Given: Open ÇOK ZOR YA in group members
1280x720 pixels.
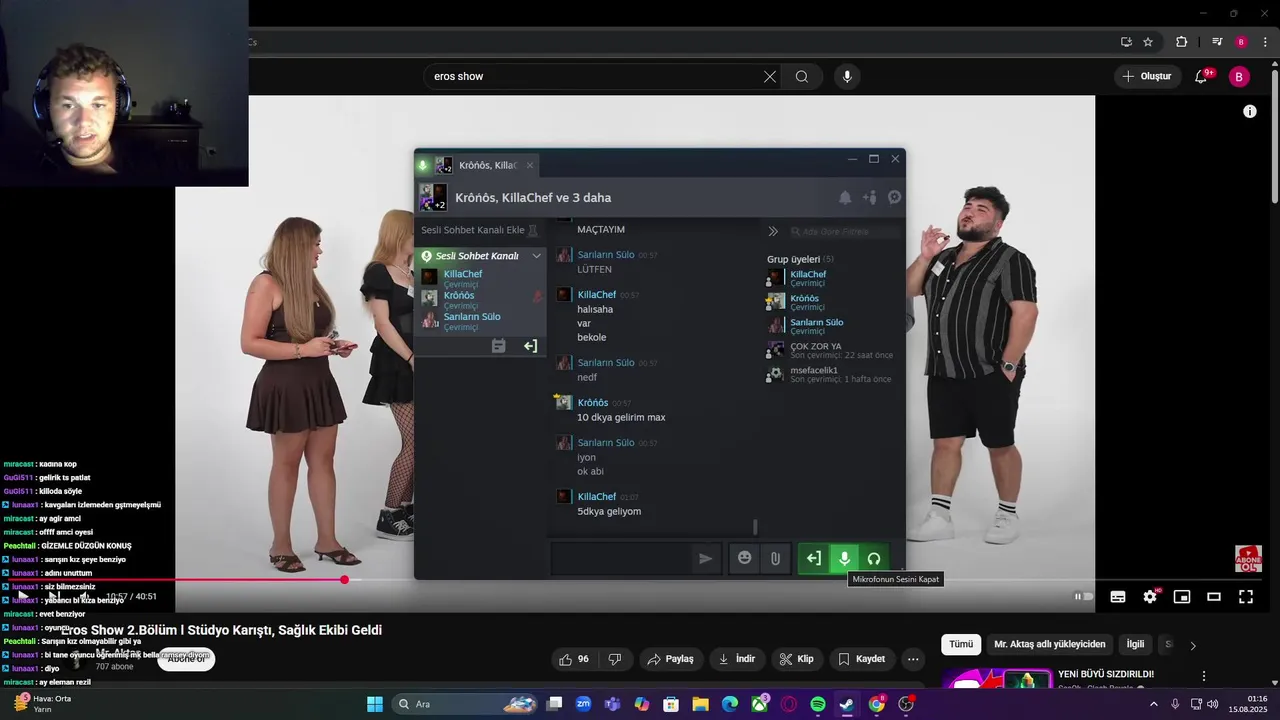Looking at the screenshot, I should click(830, 349).
